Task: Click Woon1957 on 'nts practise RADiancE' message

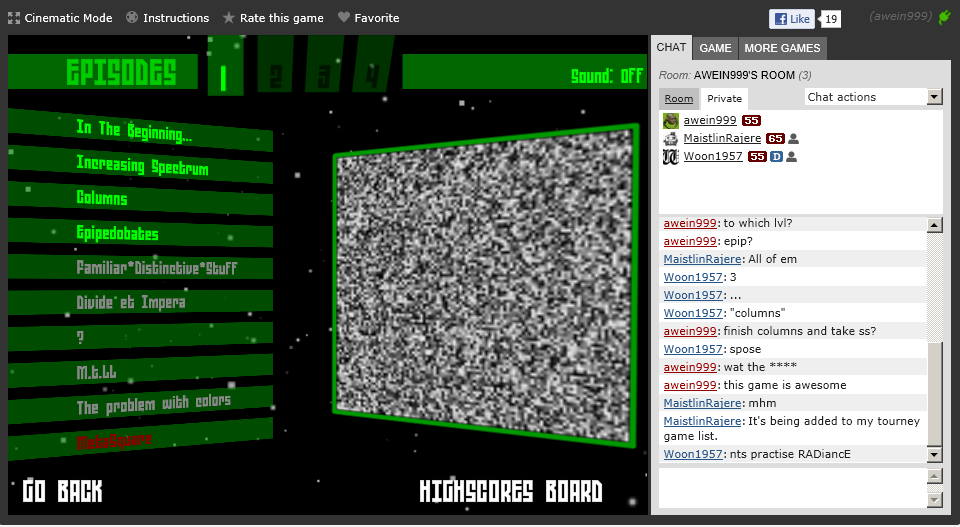Action: 692,454
